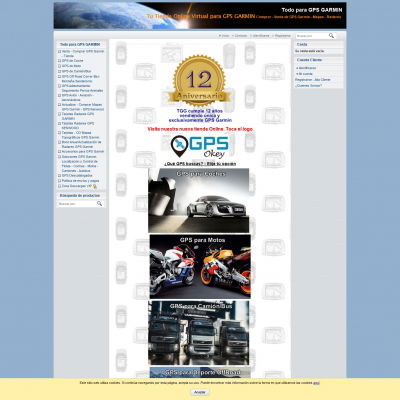Image resolution: width=400 pixels, height=400 pixels.
Task: Open the GPS para Camion/Bus trucks banner
Action: coord(199,333)
